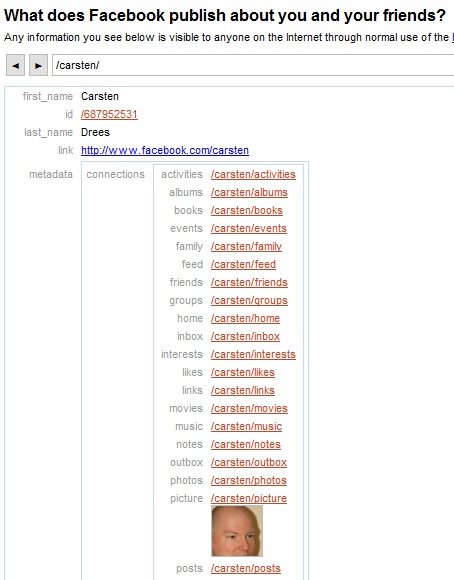Visit the /carsten/home link

tap(245, 318)
